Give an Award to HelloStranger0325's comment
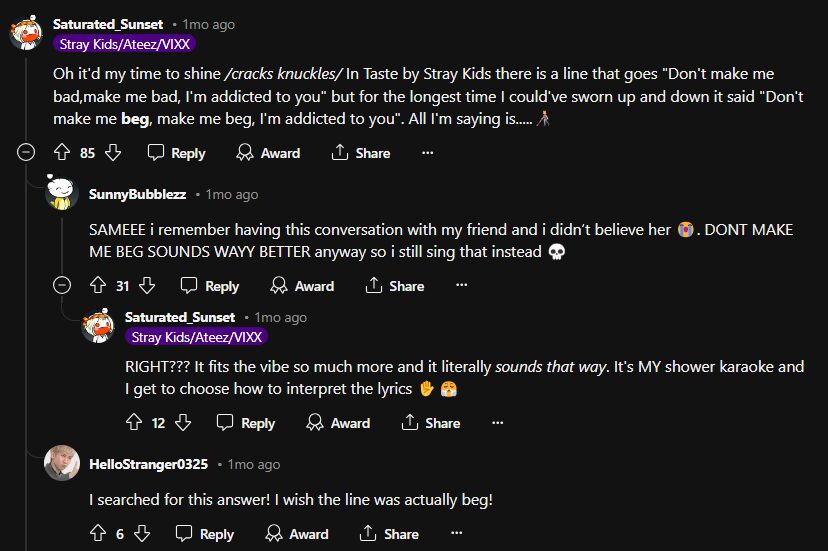Image resolution: width=828 pixels, height=551 pixels. click(x=298, y=534)
